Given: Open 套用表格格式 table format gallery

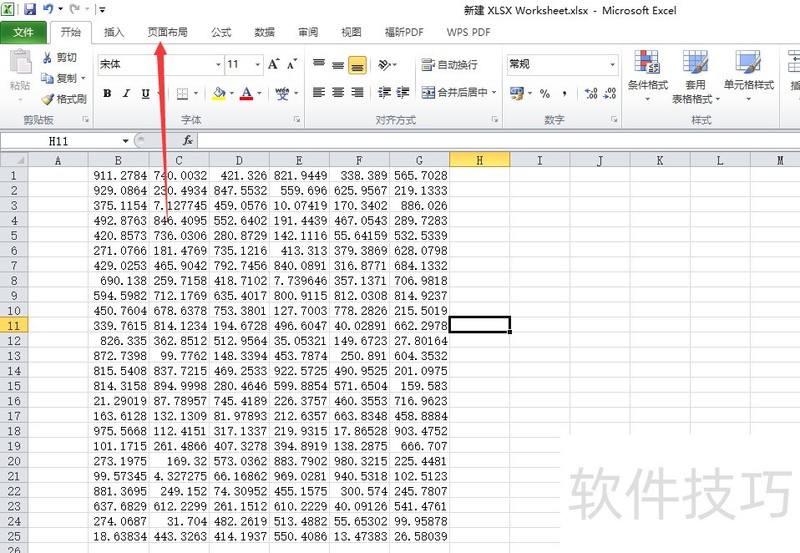Looking at the screenshot, I should tap(695, 77).
